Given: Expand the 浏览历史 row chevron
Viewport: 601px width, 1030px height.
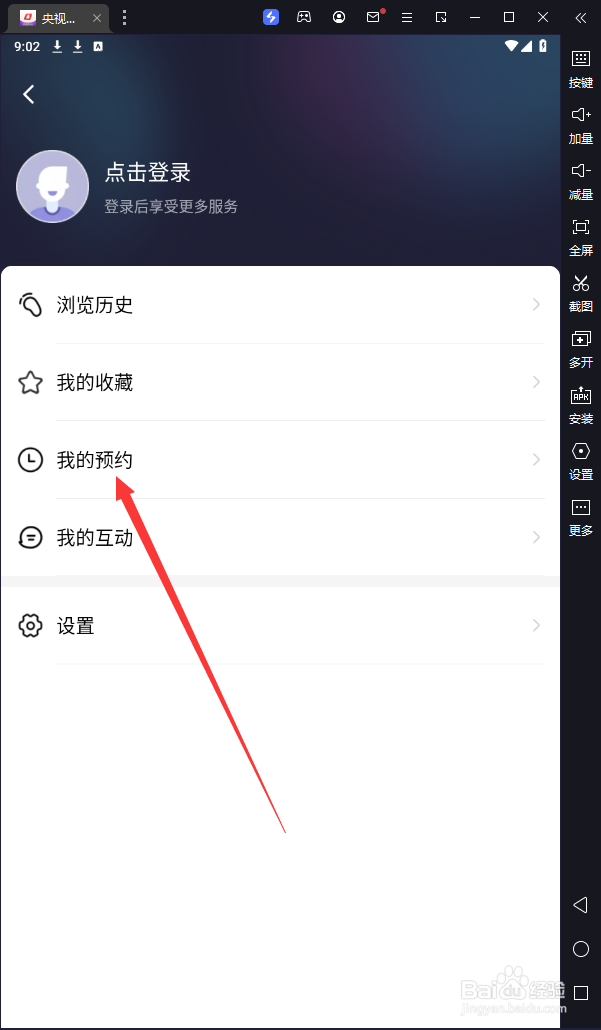Looking at the screenshot, I should pos(537,305).
